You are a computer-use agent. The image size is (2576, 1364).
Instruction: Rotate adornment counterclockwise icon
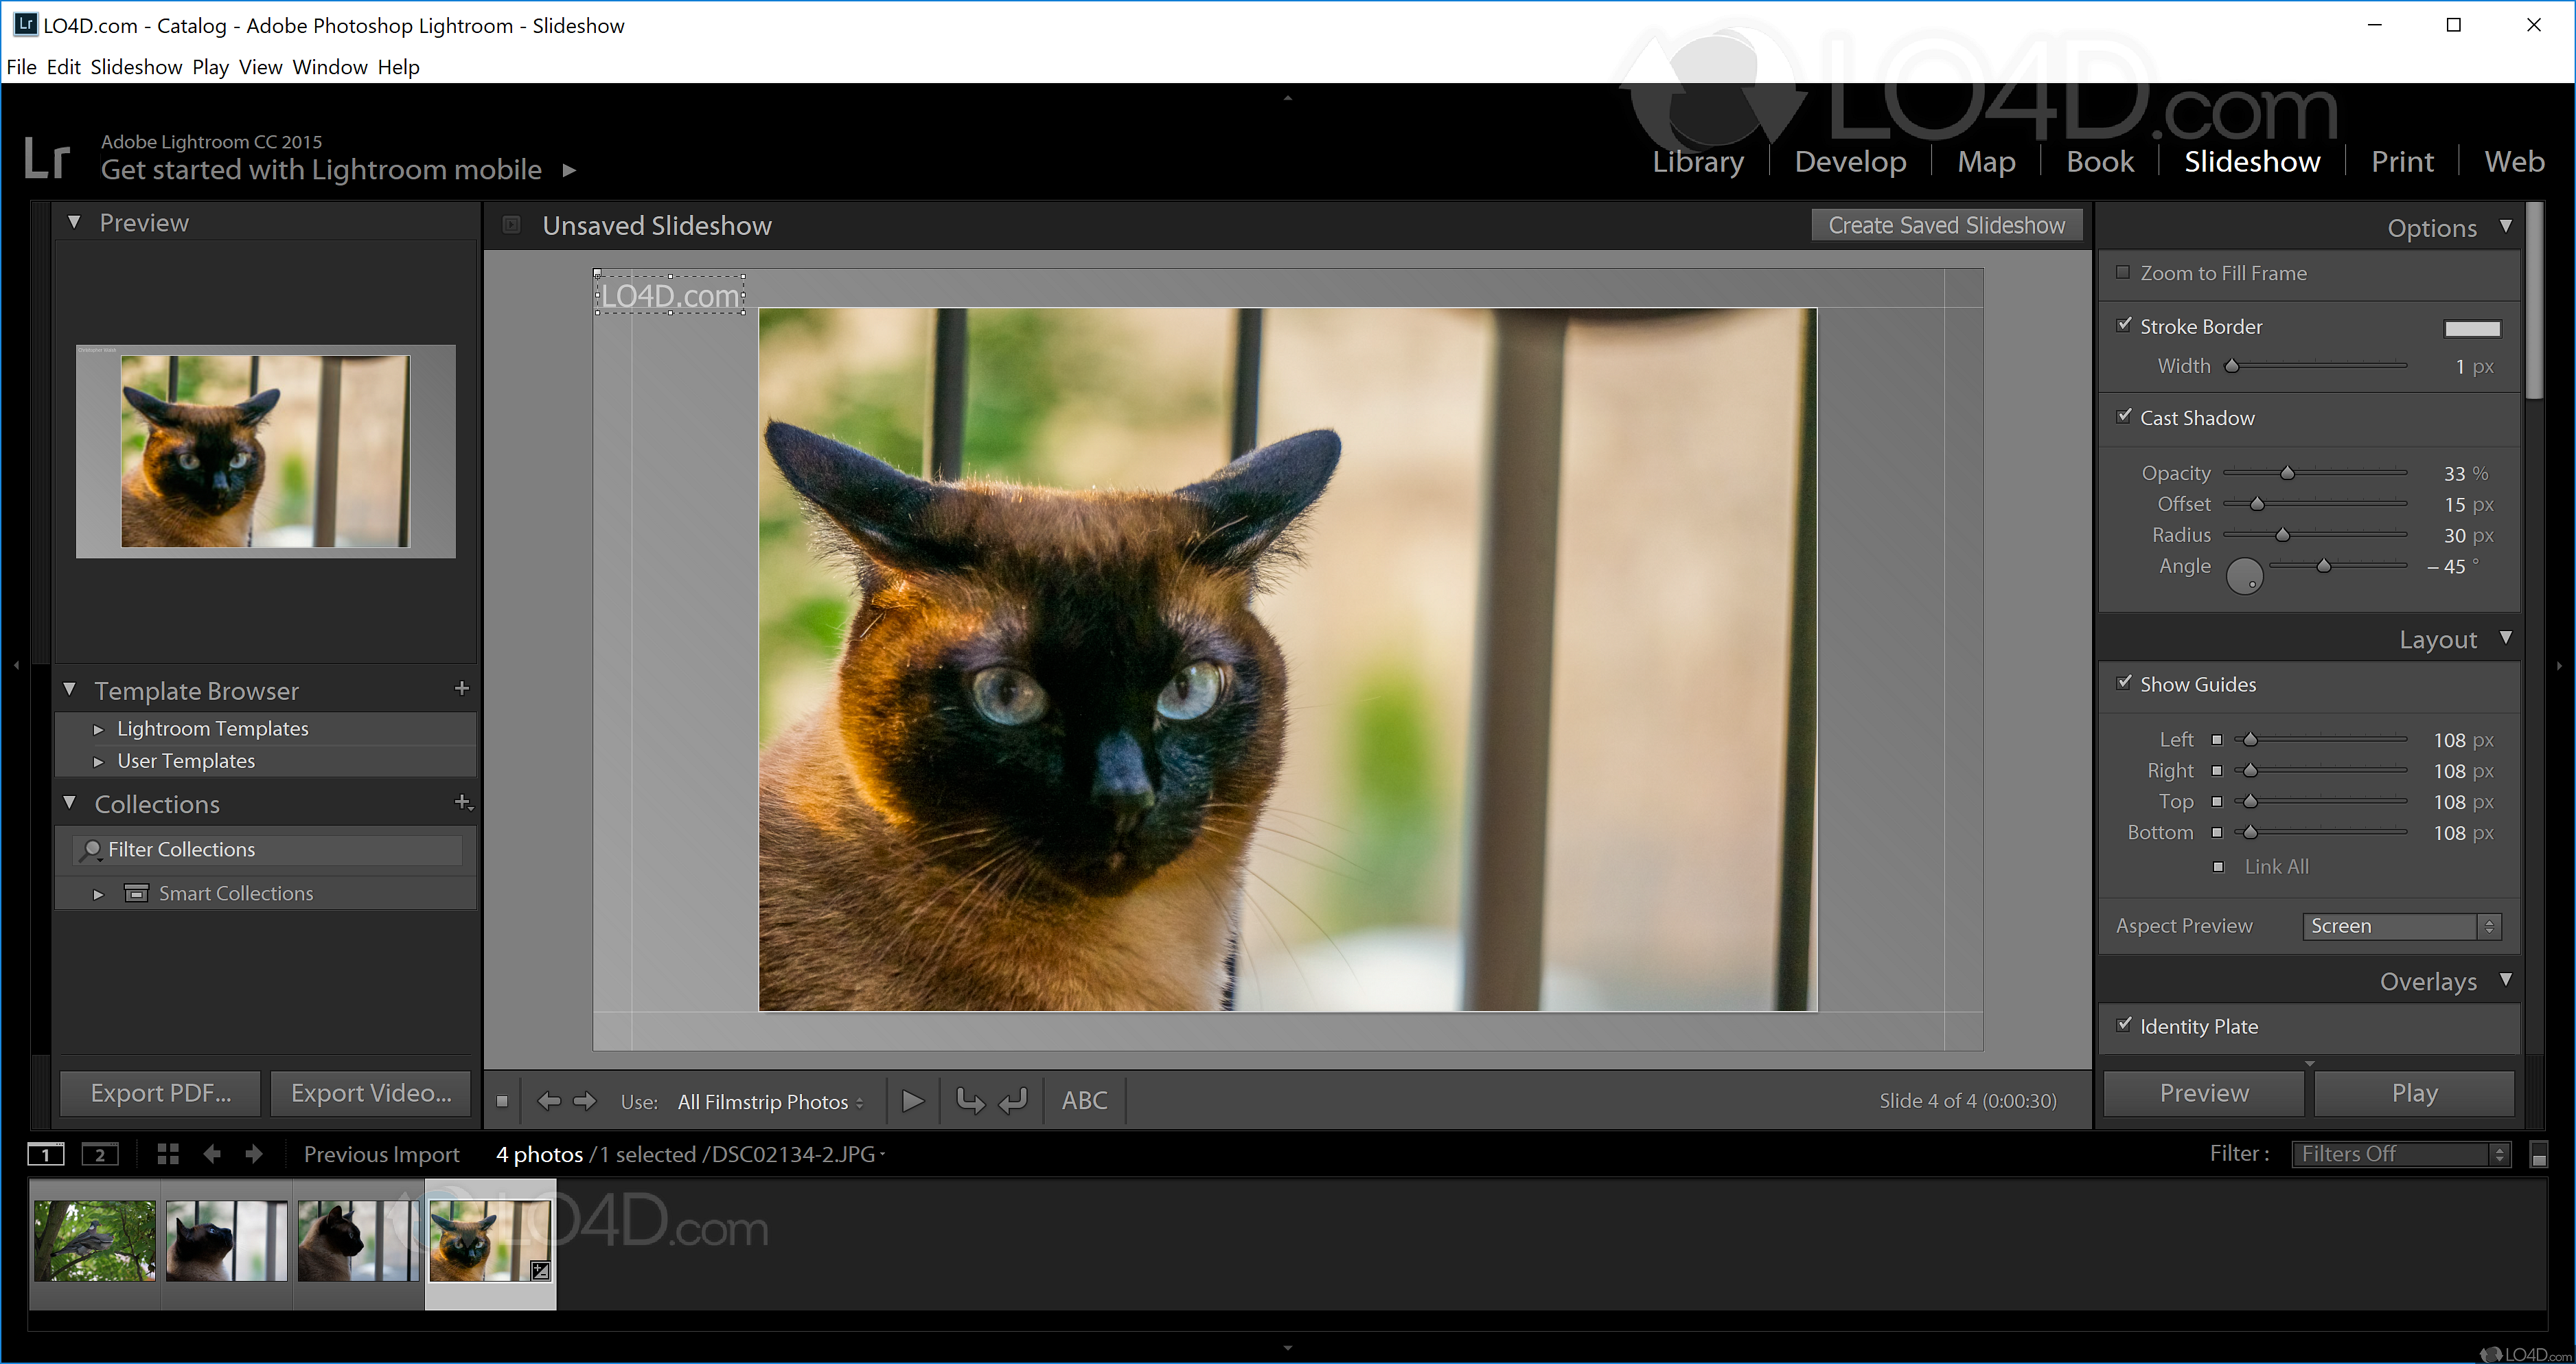970,1101
